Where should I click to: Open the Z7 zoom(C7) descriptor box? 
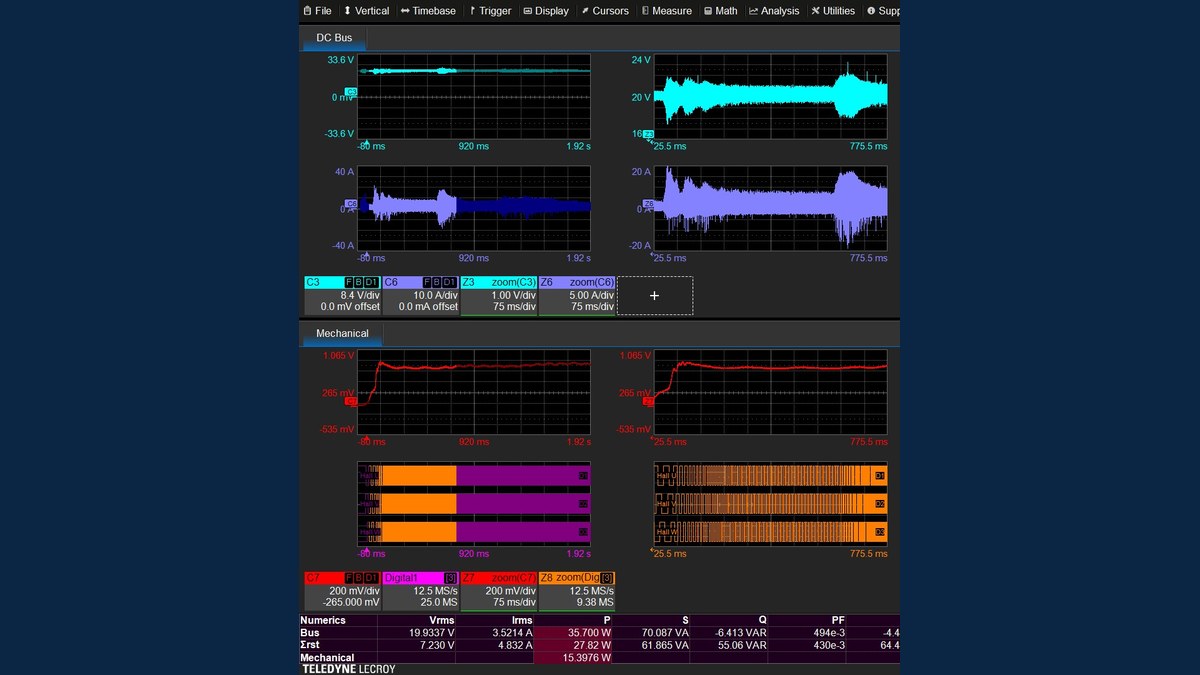click(498, 590)
